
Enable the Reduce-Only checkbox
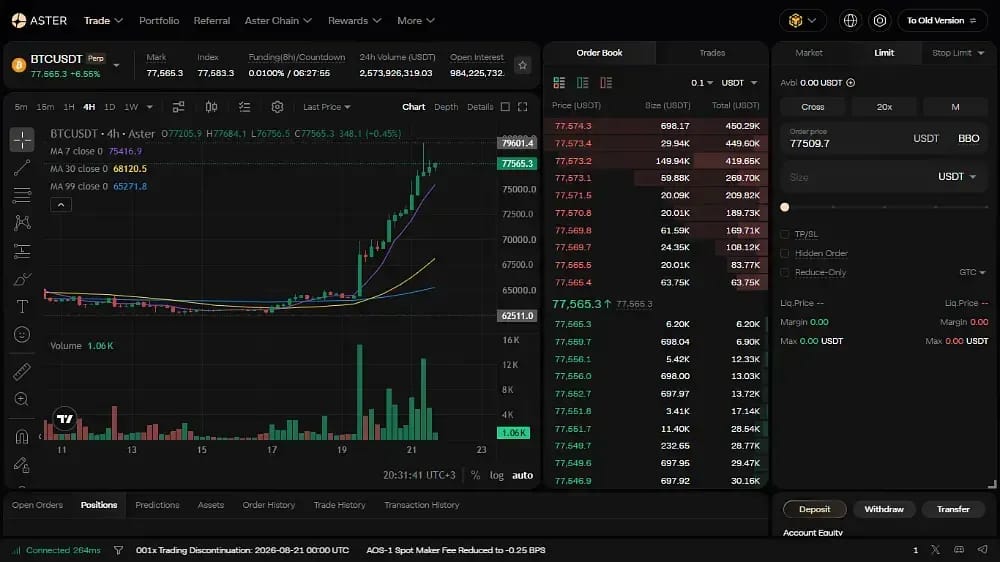coord(784,272)
